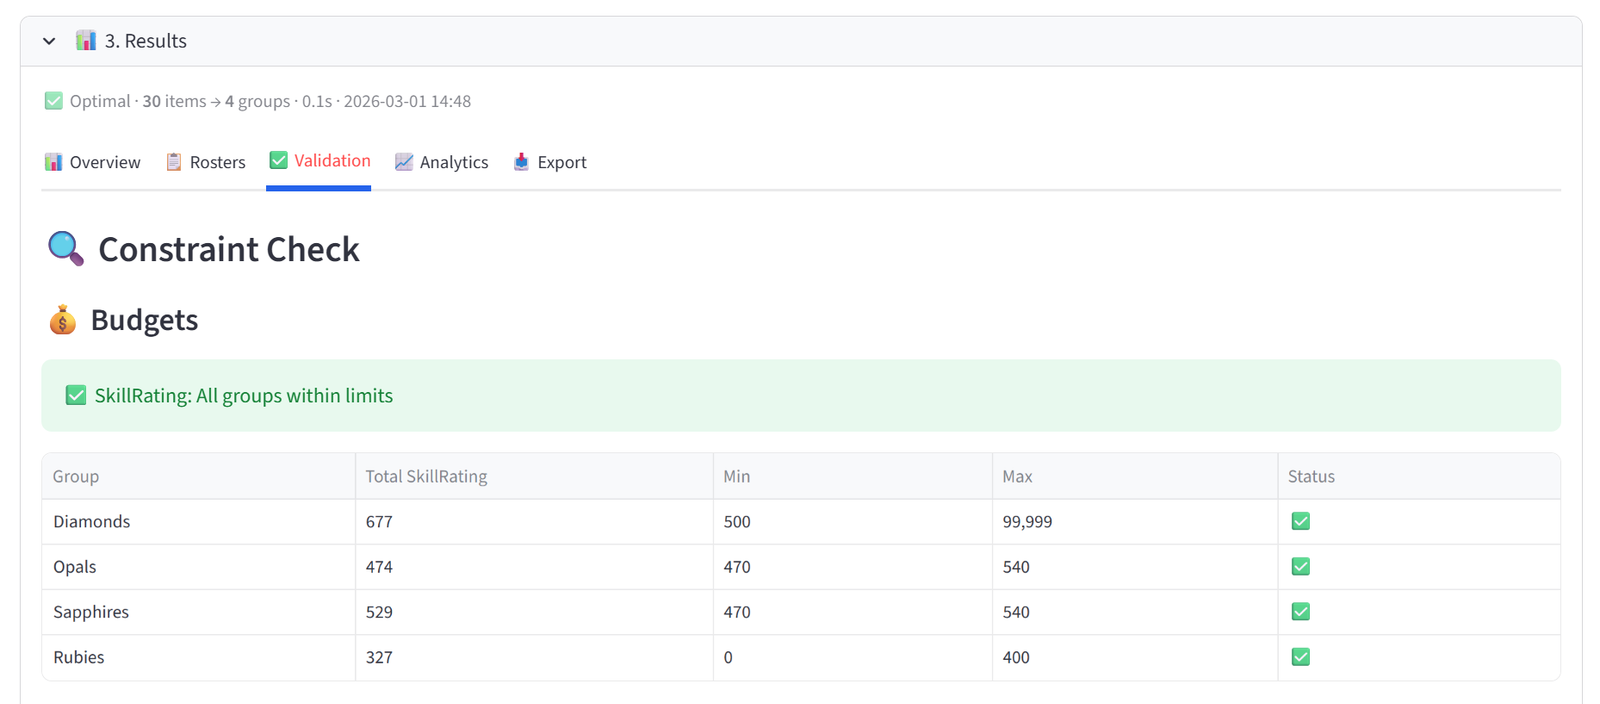Click the money bag Budgets icon

[x=62, y=320]
